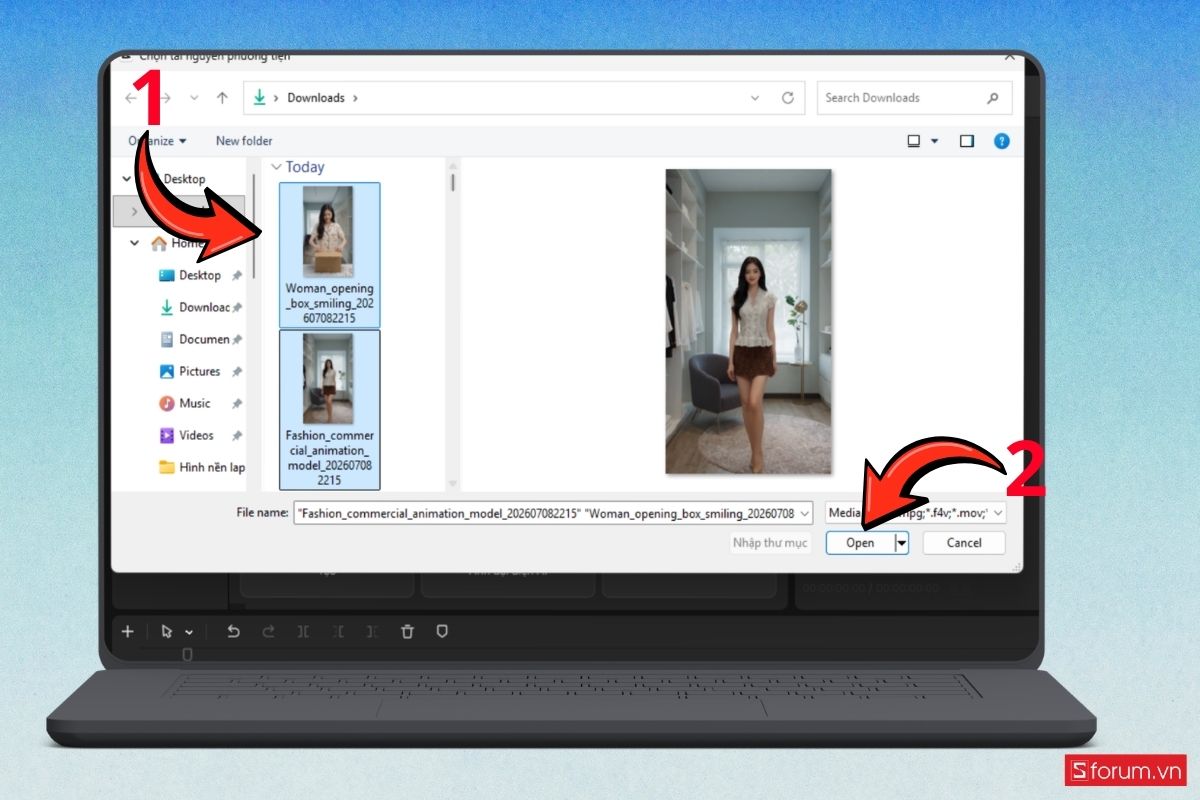Open recent locations chevron beside Up arrow
The width and height of the screenshot is (1200, 800).
coord(195,98)
